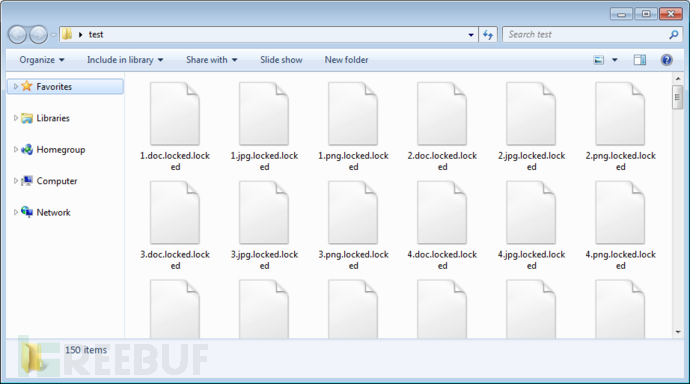Click the test breadcrumb in address bar
The image size is (690, 384).
coord(96,35)
